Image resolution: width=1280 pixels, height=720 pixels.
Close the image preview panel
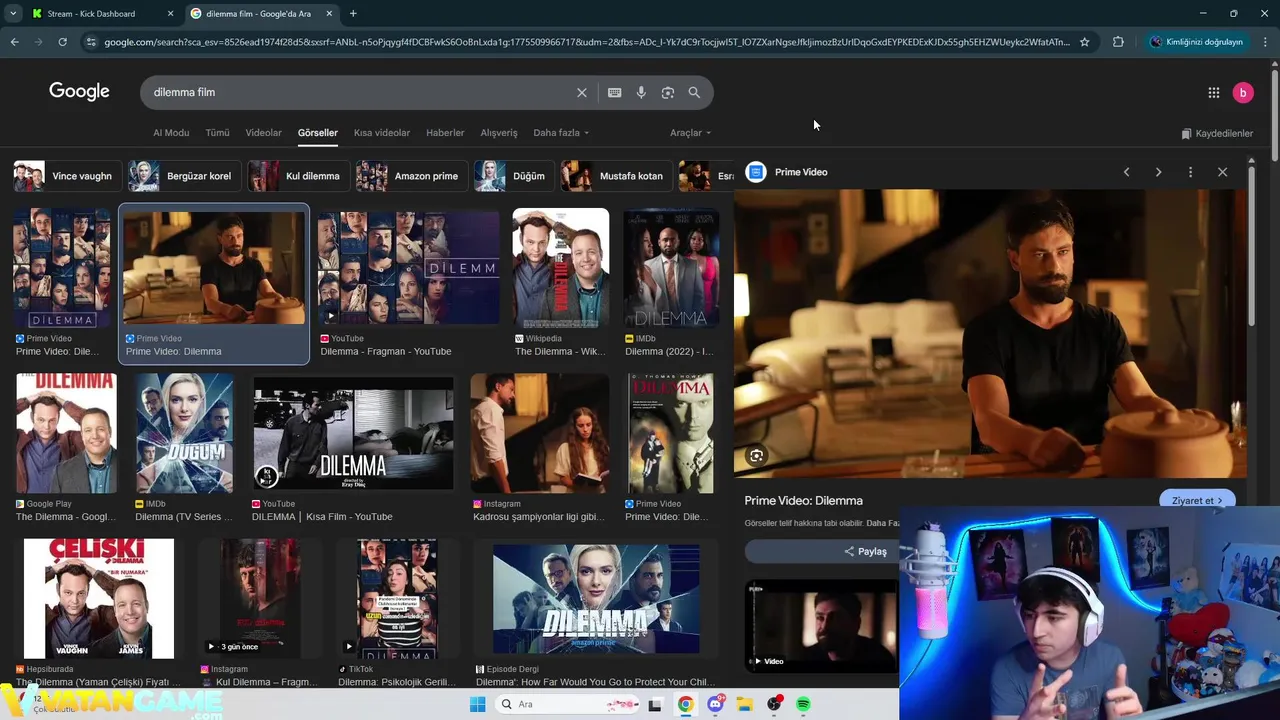(x=1222, y=172)
